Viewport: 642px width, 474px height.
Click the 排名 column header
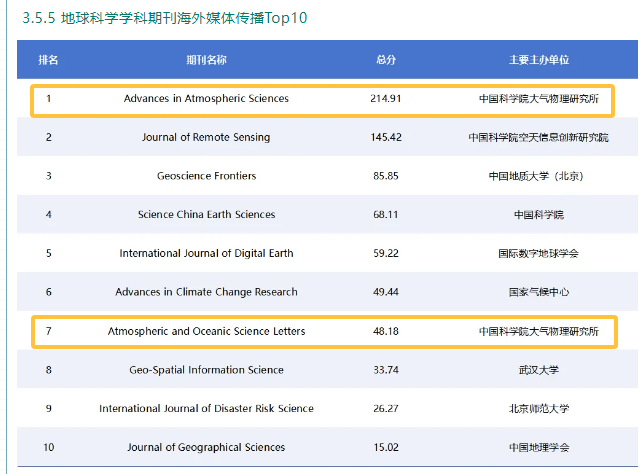coord(48,60)
